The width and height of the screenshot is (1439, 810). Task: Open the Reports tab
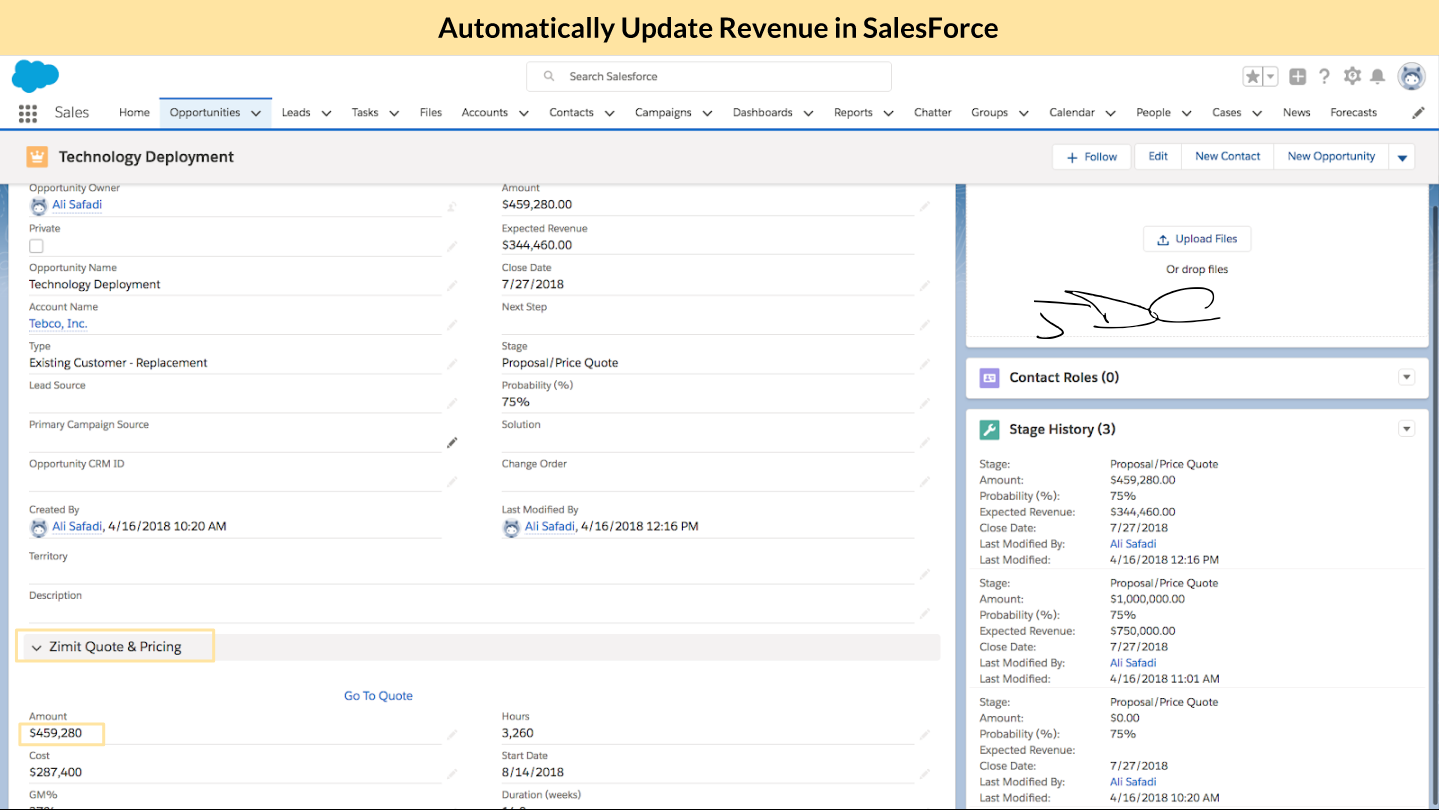coord(854,112)
